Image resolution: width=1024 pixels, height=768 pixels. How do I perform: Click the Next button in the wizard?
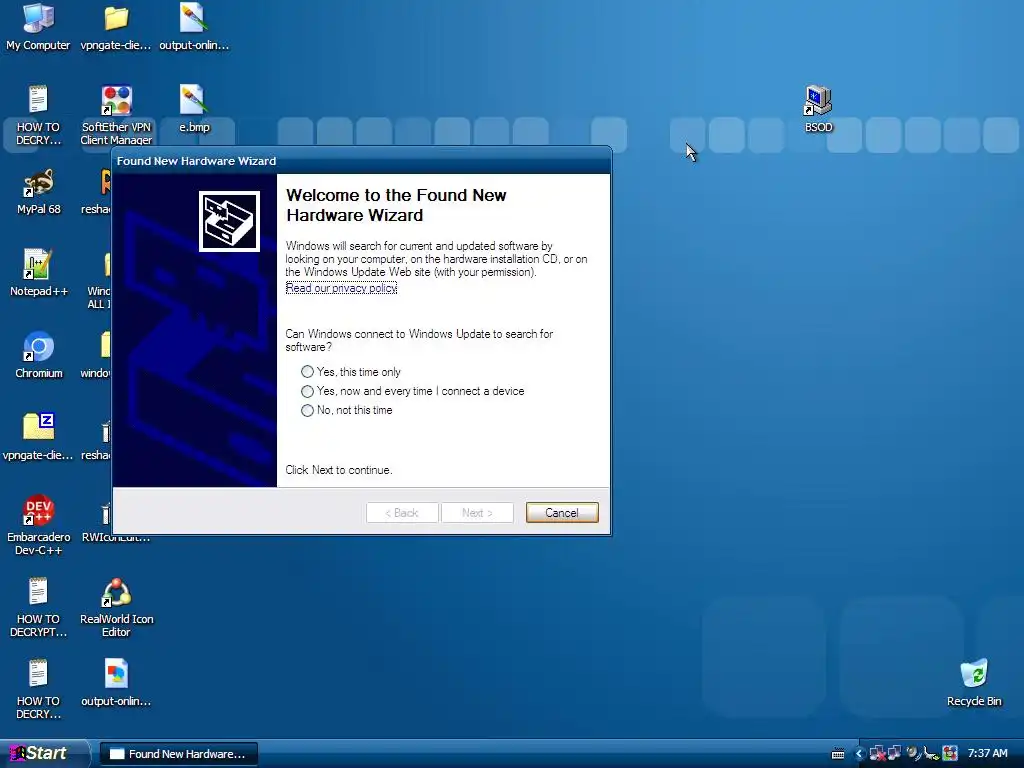477,513
